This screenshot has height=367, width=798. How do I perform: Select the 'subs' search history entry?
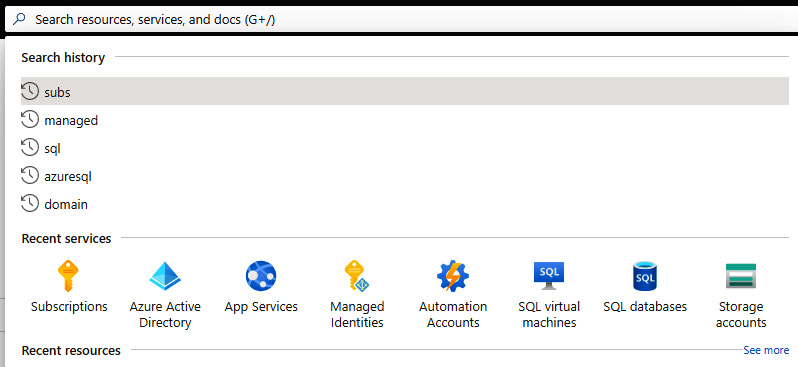pos(405,91)
